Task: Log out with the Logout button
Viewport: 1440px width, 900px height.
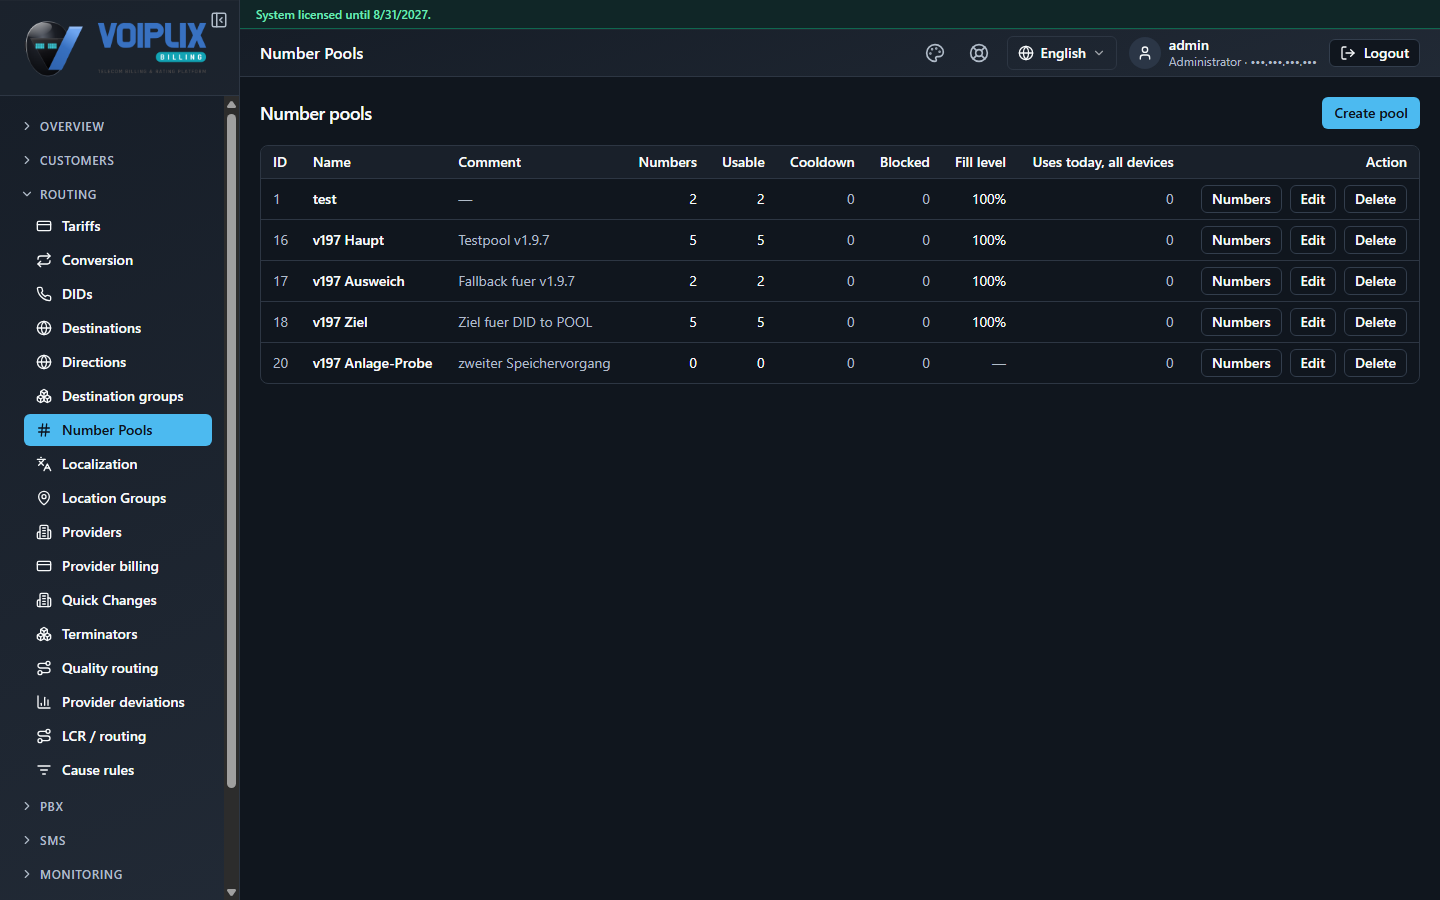Action: (x=1374, y=53)
